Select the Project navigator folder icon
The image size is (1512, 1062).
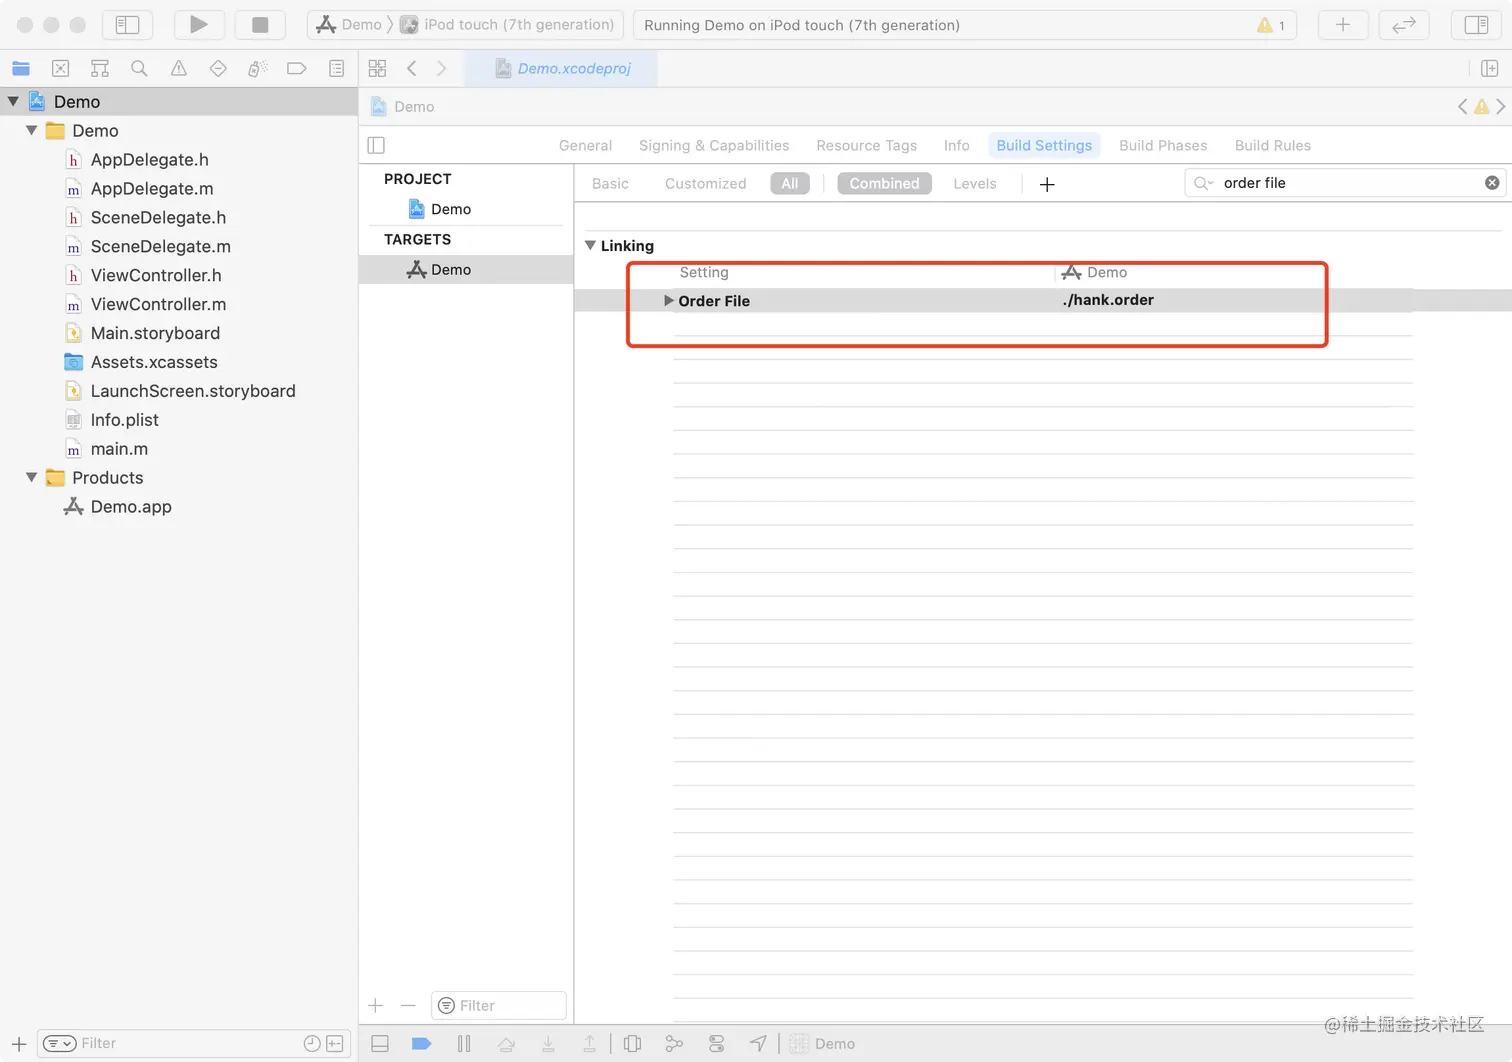tap(21, 68)
